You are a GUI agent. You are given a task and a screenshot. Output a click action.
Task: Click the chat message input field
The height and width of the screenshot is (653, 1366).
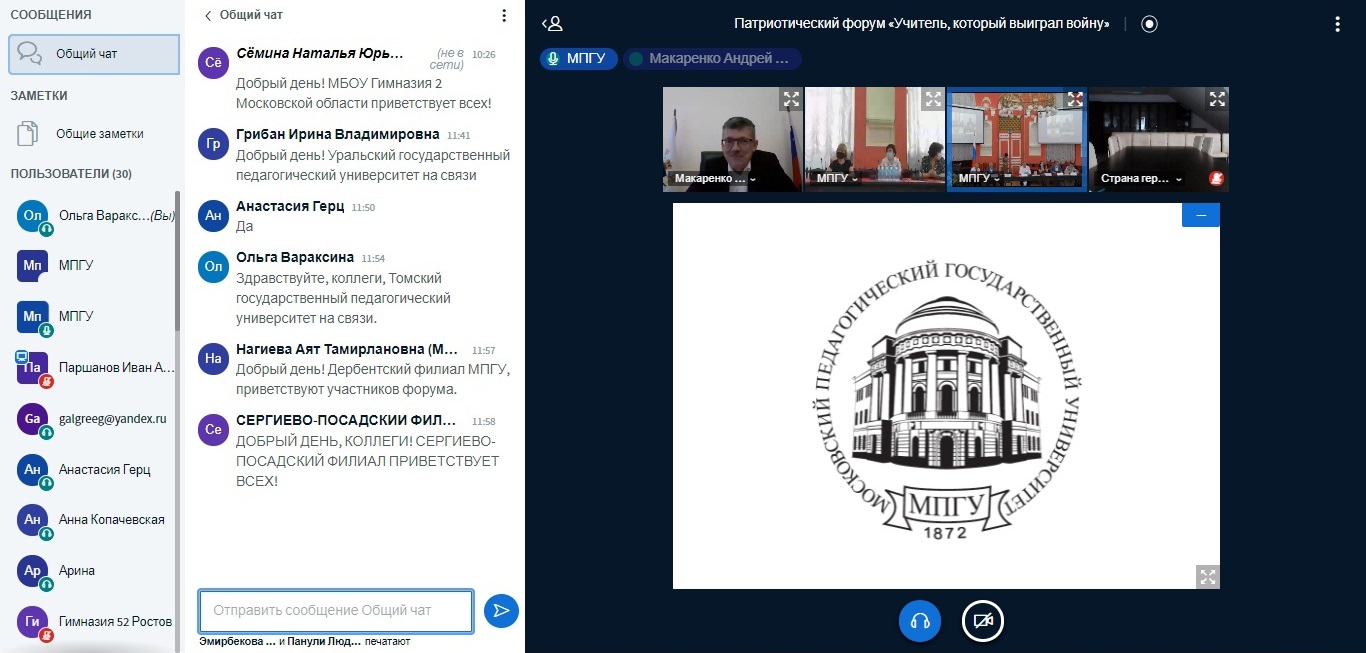click(336, 610)
